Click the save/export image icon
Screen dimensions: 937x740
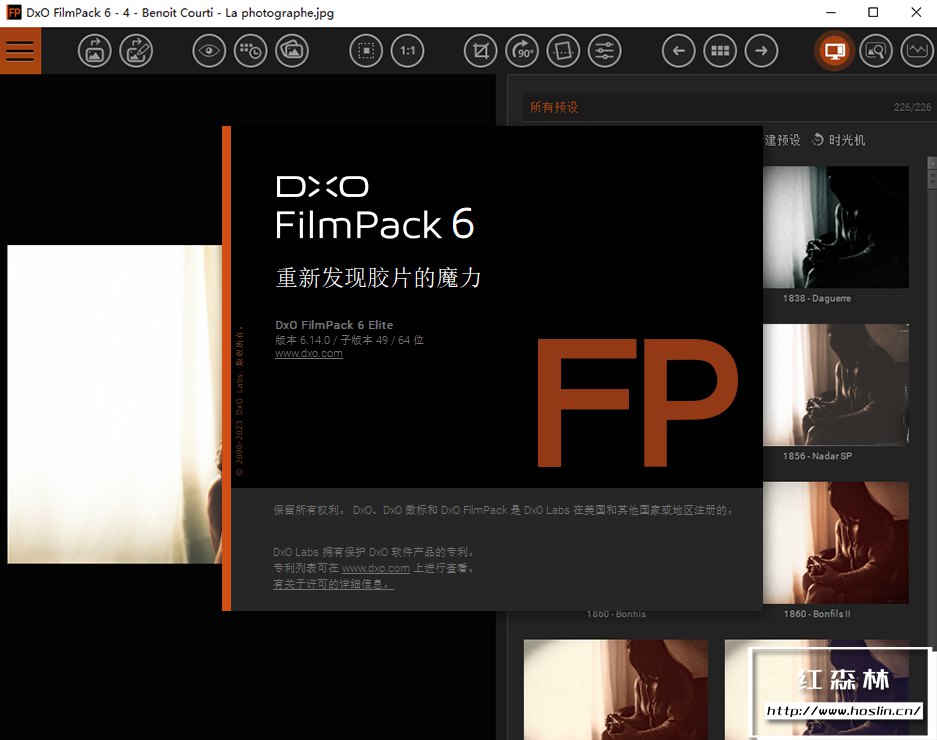click(136, 51)
